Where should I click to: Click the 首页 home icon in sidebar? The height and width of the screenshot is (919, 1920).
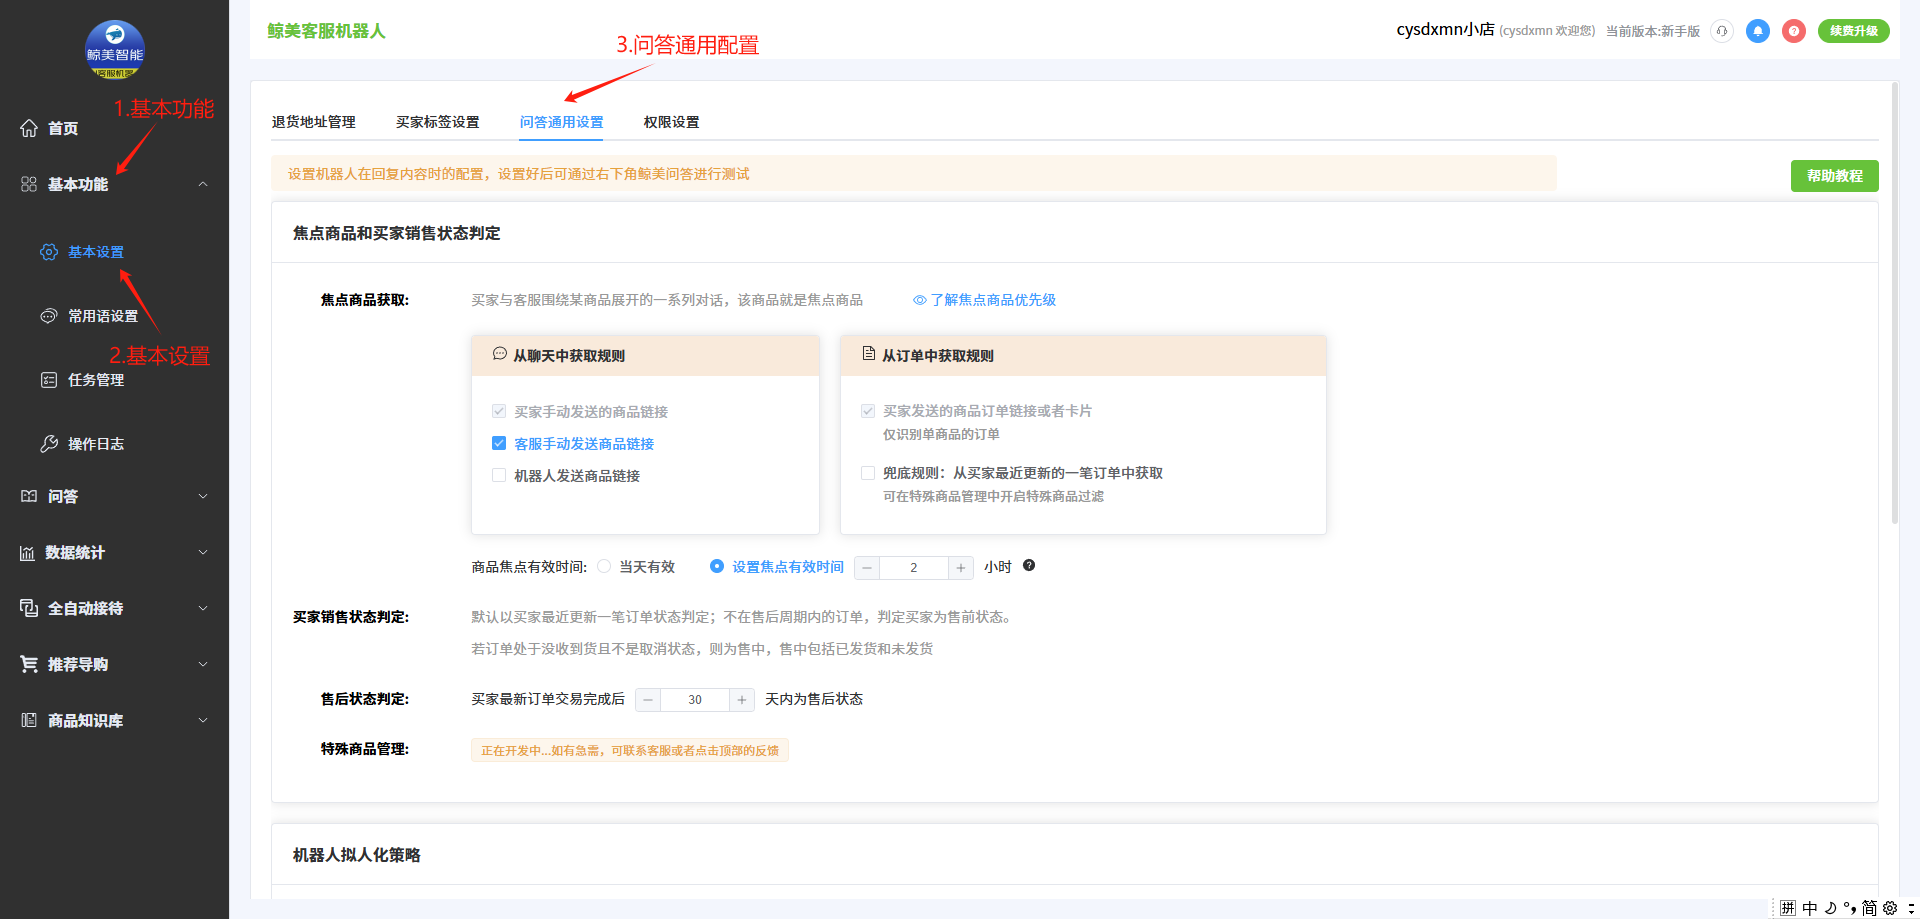pos(29,128)
